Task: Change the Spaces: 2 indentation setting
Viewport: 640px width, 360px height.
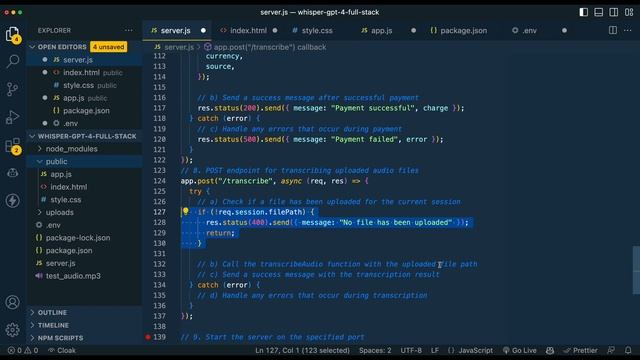Action: 375,350
